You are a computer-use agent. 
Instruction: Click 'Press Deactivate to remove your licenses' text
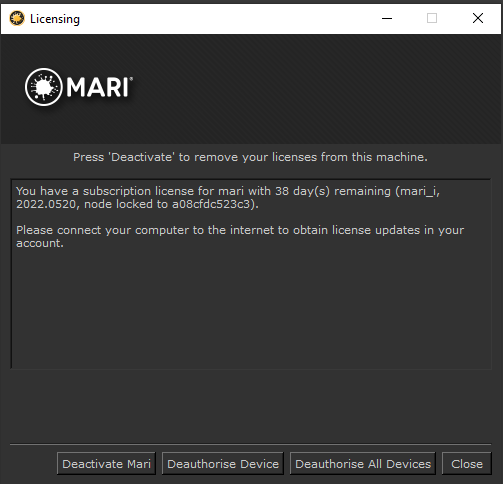250,157
